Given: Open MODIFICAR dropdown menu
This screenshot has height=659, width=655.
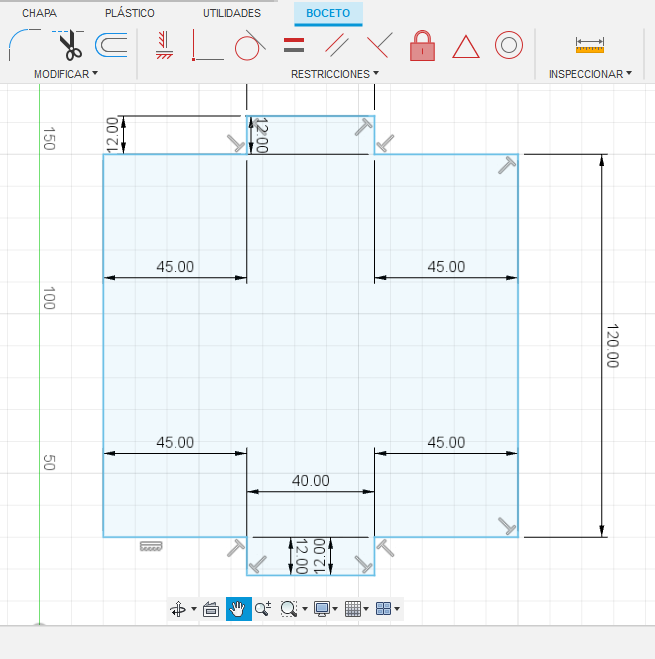Looking at the screenshot, I should 66,74.
